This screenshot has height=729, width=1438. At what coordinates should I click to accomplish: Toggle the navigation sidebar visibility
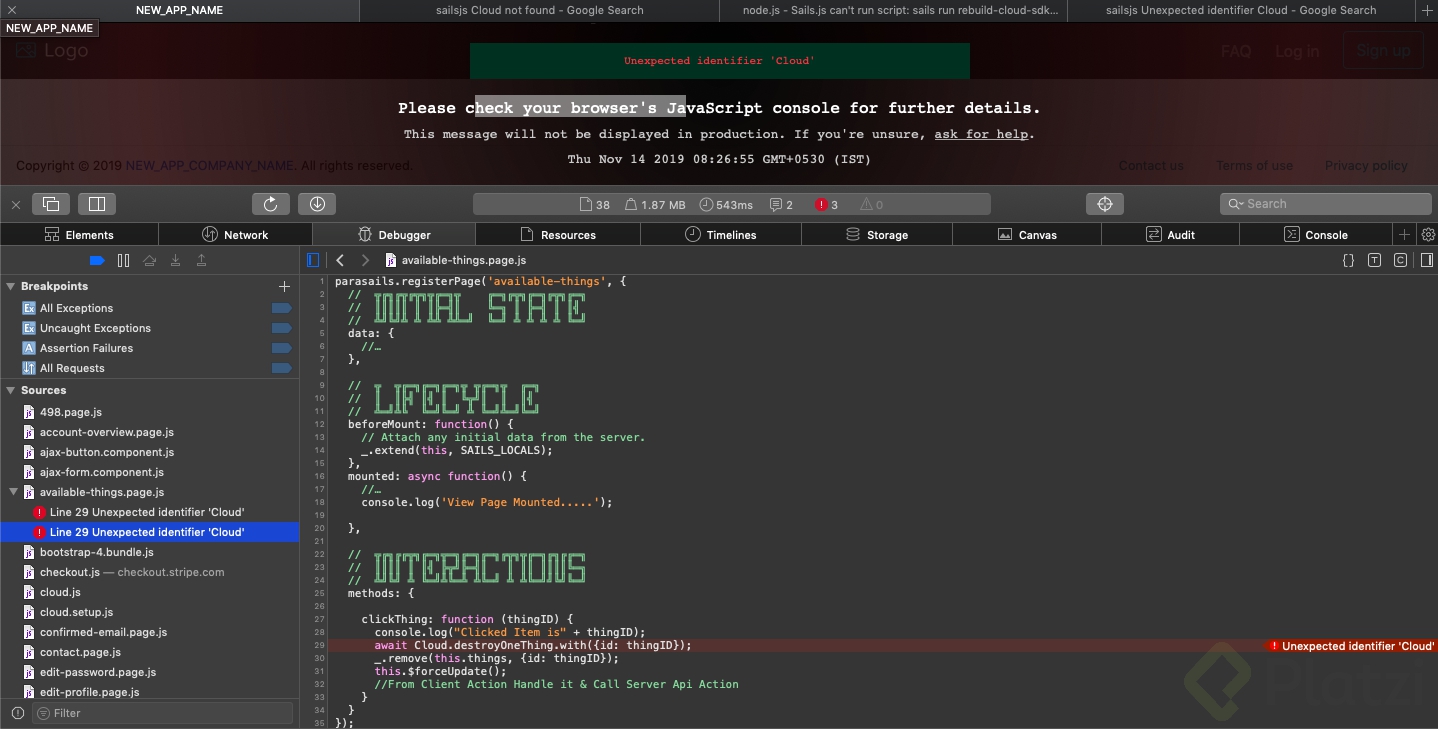[x=313, y=260]
